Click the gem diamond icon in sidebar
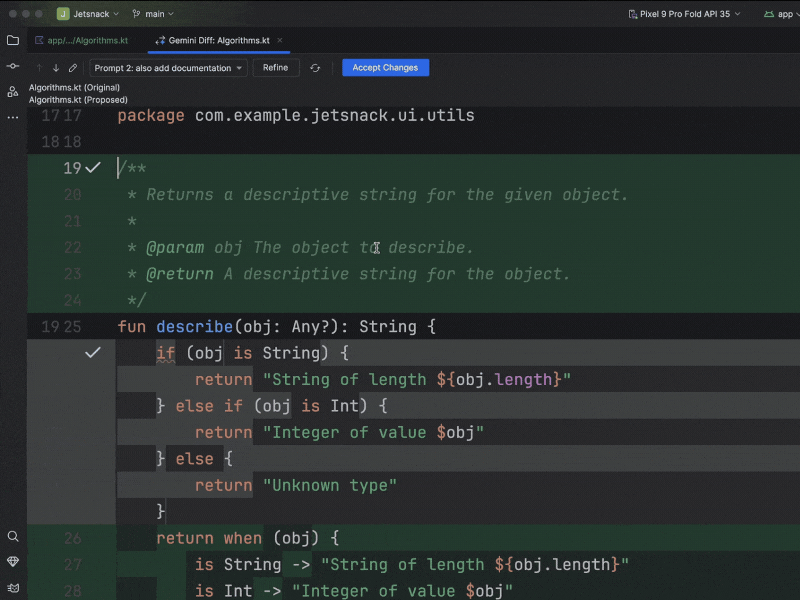Screen dimensions: 800x600 [x=13, y=562]
